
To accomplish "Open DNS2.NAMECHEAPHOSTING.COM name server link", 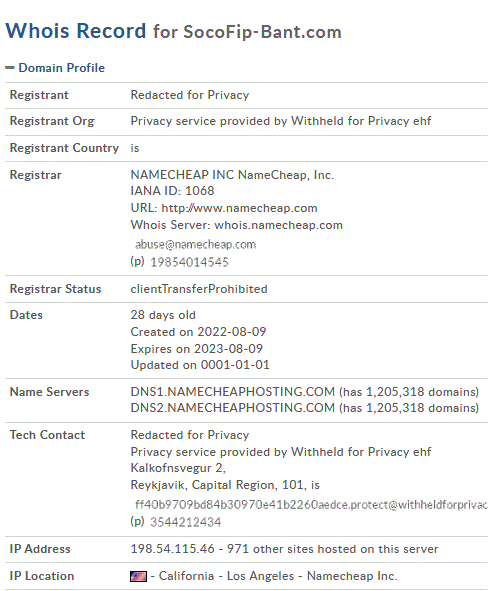I will [x=233, y=408].
